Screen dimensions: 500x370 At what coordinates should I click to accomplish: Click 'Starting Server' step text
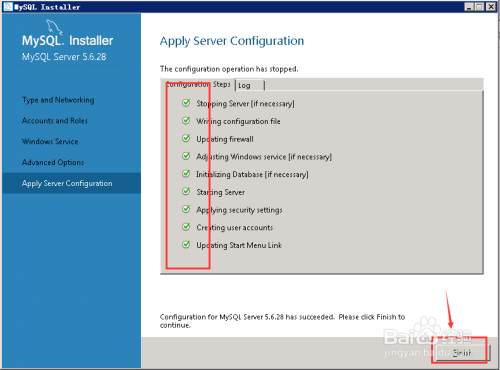[x=220, y=192]
